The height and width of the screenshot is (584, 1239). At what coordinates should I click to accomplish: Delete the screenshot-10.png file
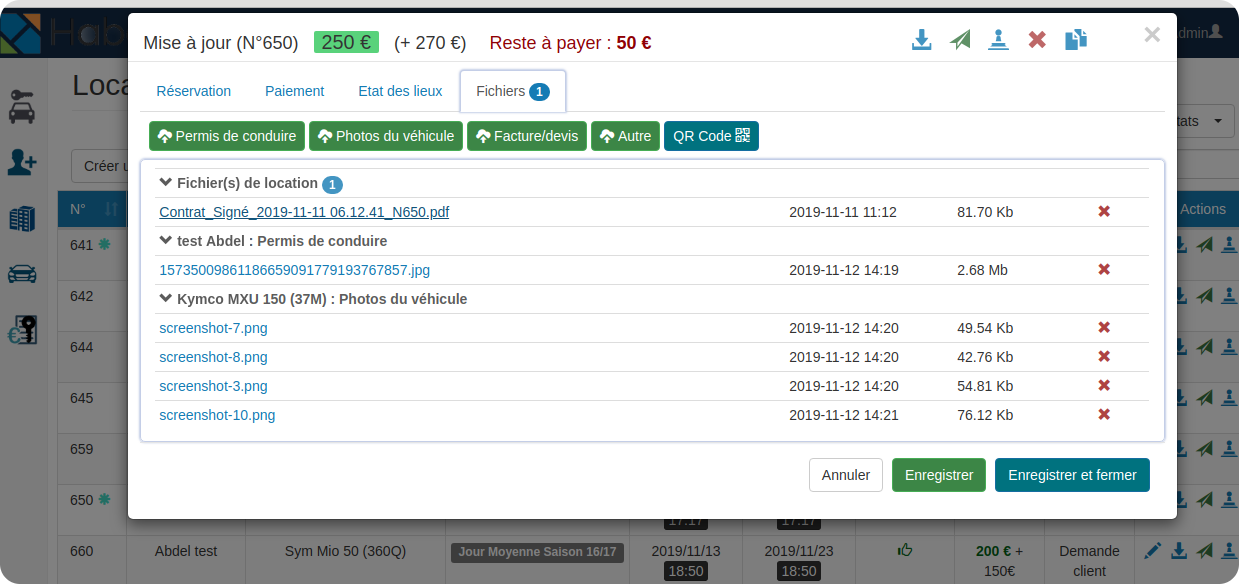(1104, 415)
